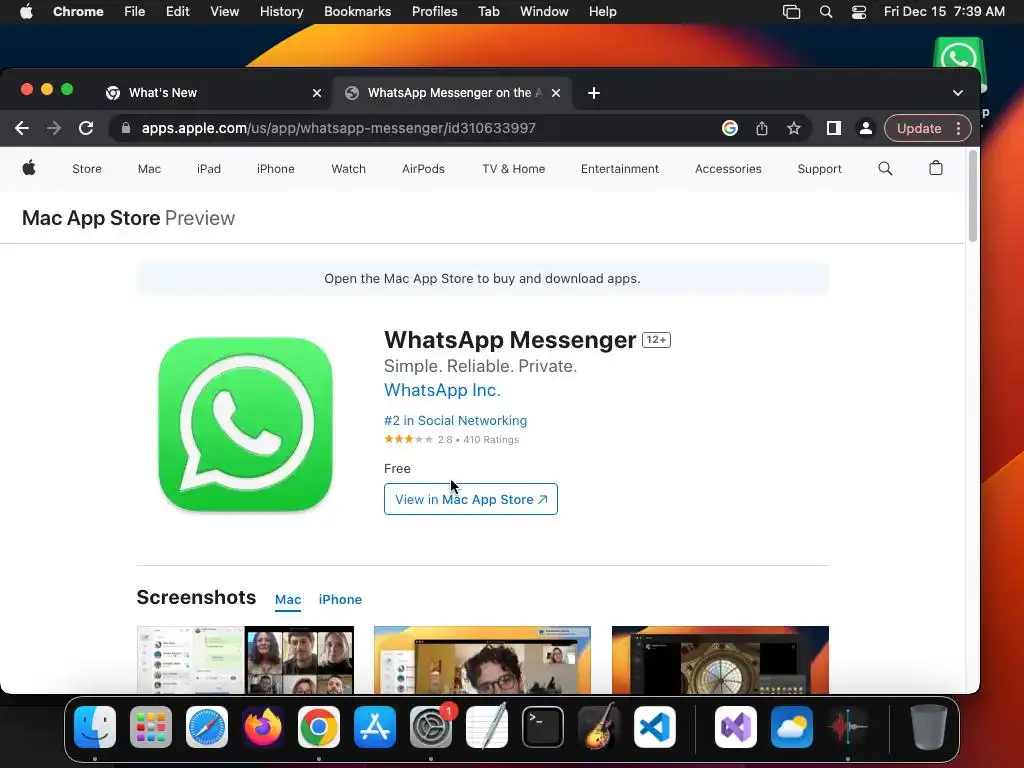The height and width of the screenshot is (768, 1024).
Task: Click View in Mac App Store button
Action: [x=471, y=499]
